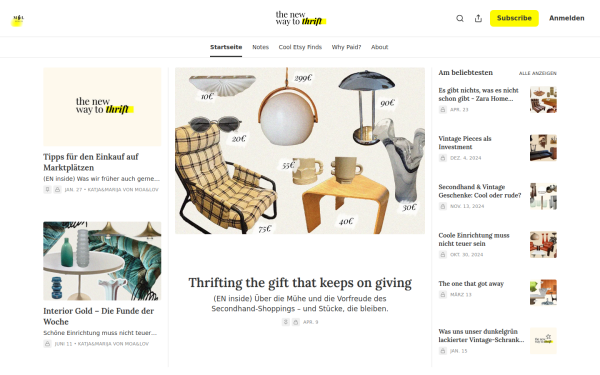Open the Interior Gold post image
The image size is (600, 375).
point(102,261)
